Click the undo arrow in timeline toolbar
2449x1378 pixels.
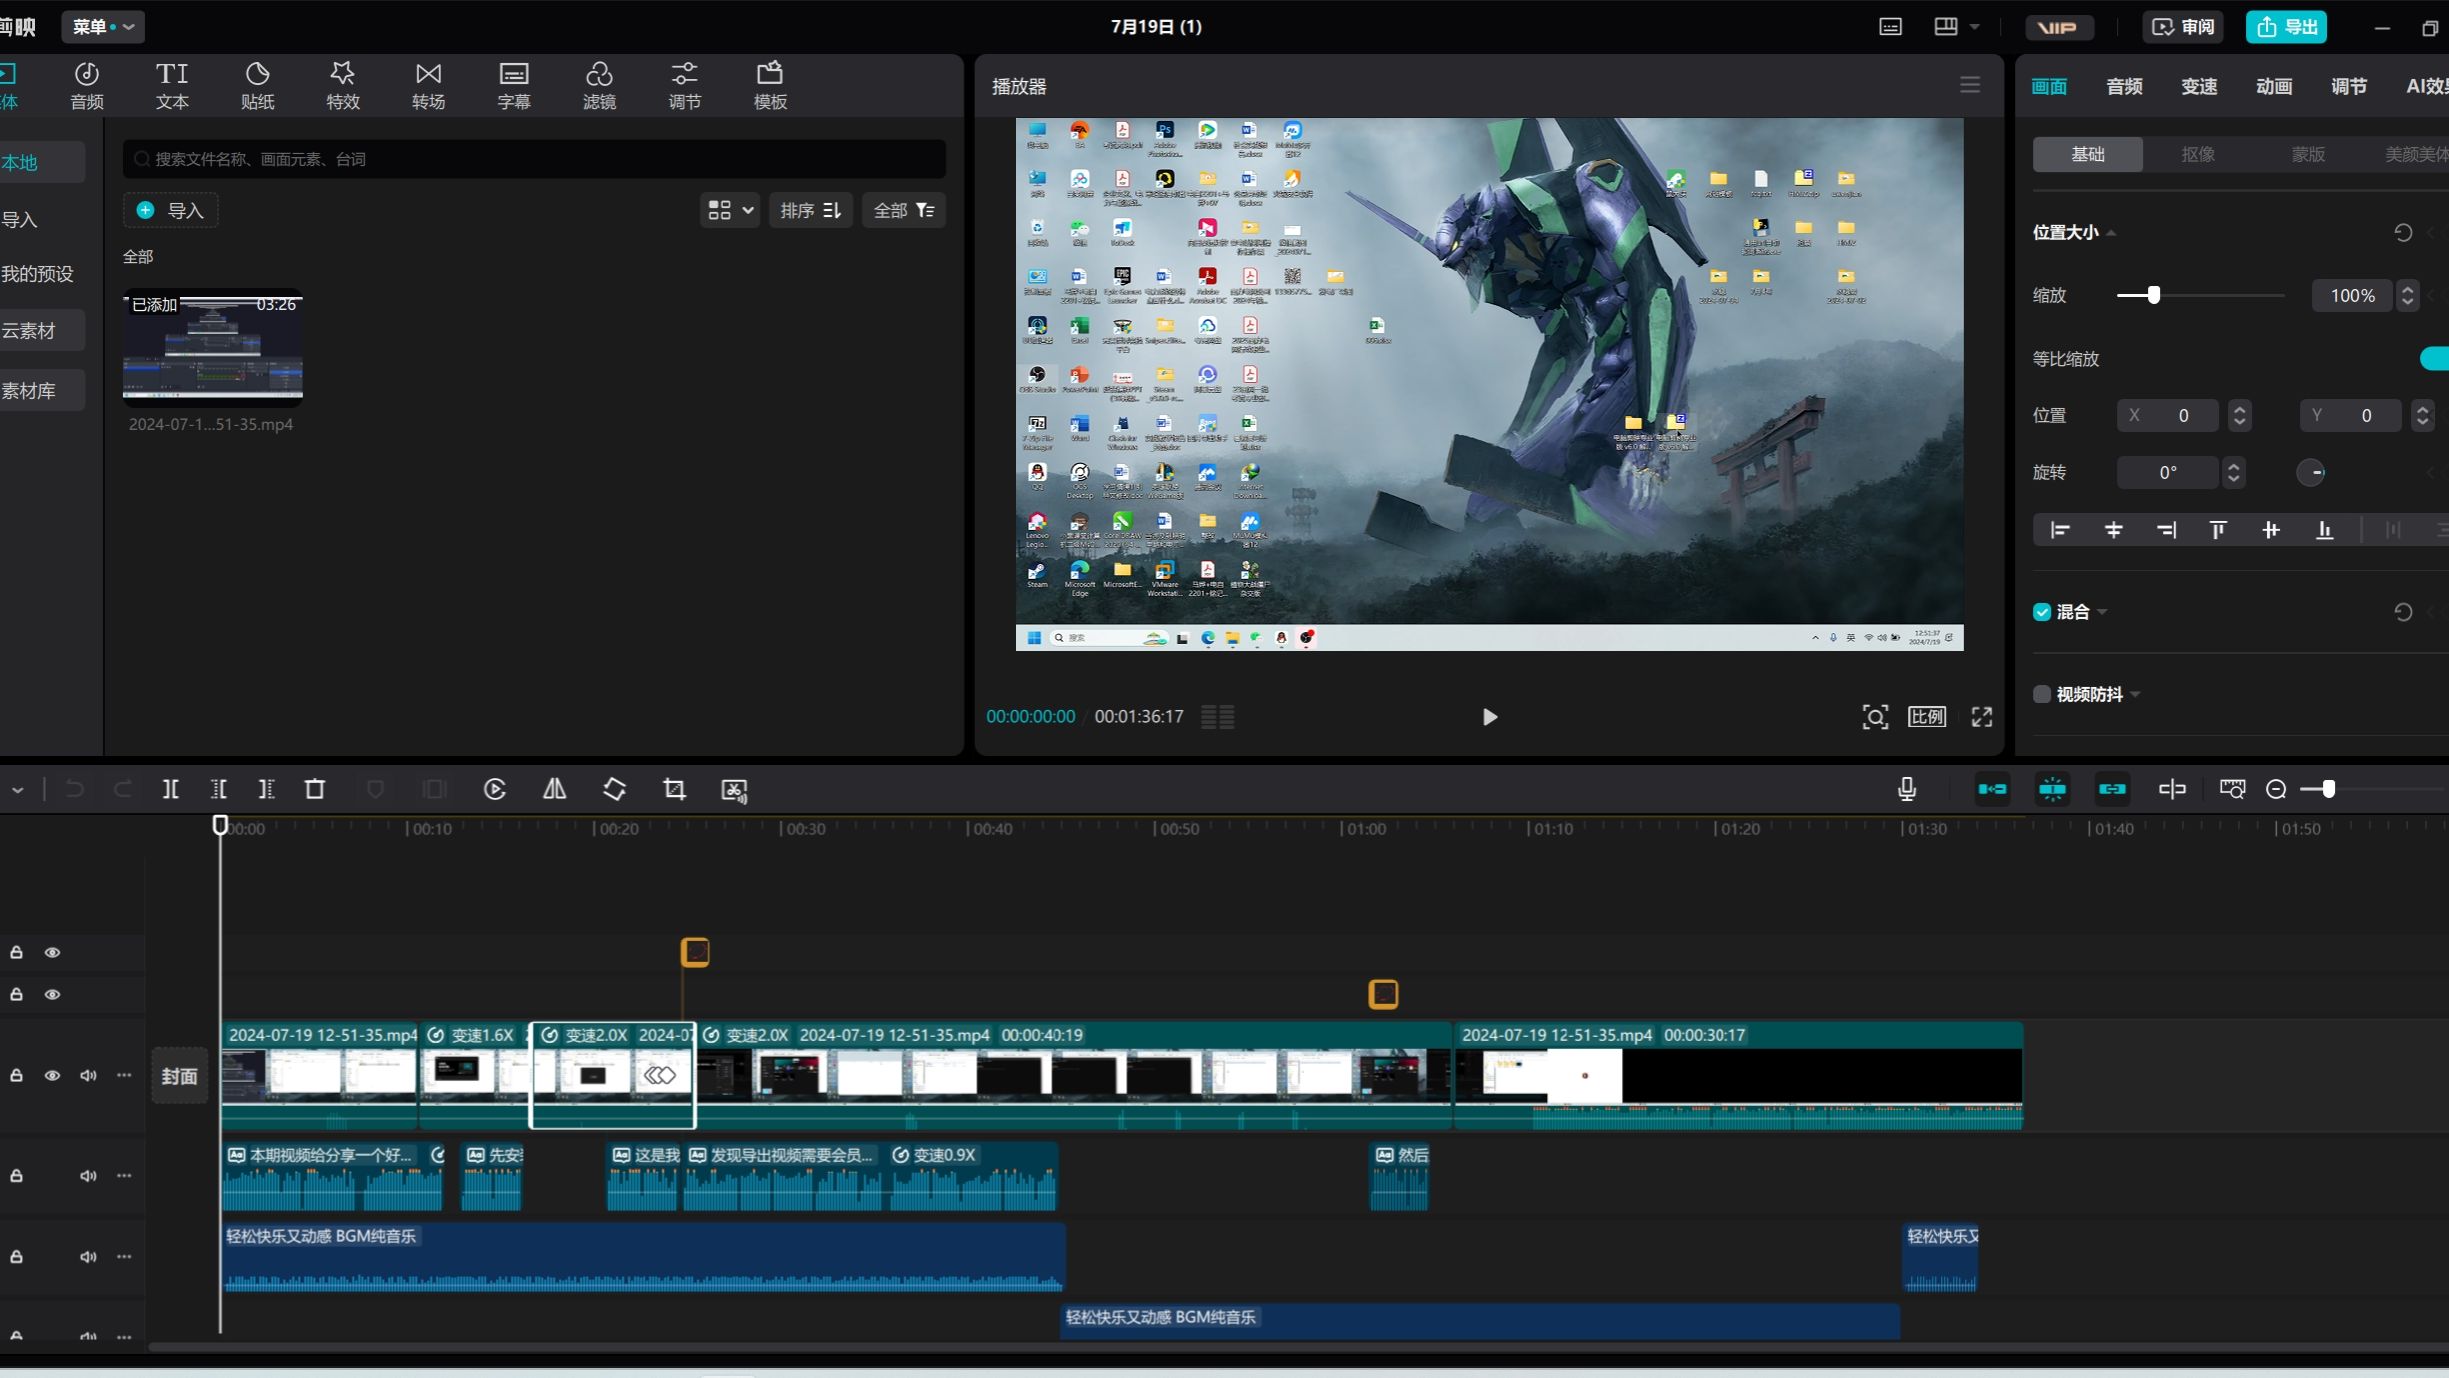74,789
